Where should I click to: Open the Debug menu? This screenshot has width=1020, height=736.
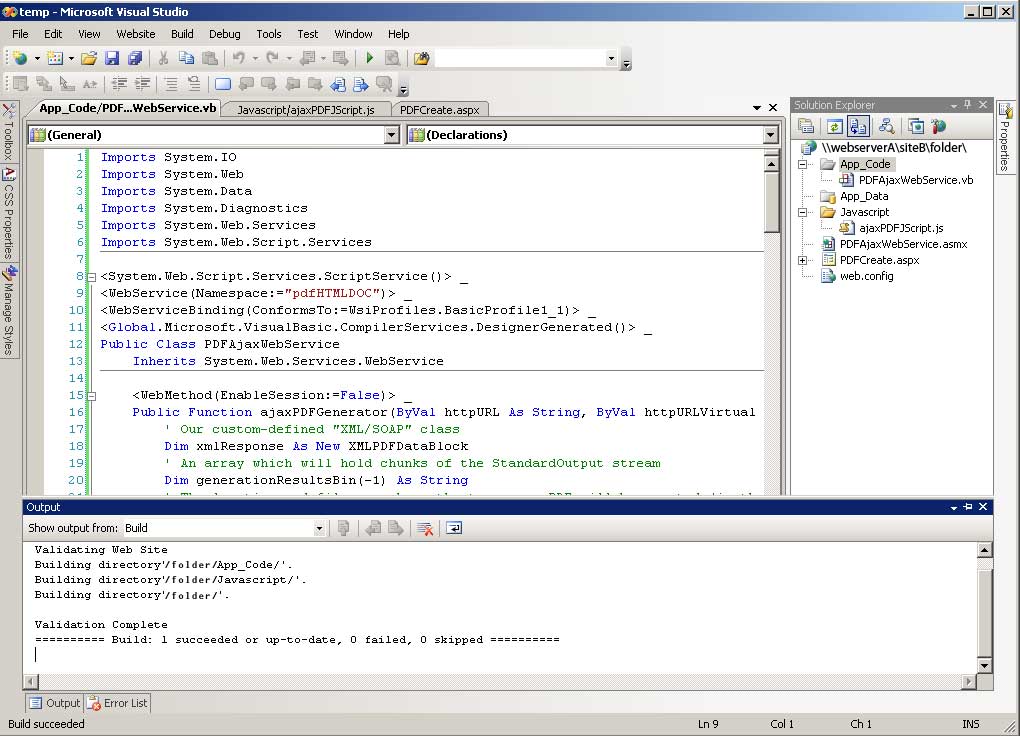[224, 34]
